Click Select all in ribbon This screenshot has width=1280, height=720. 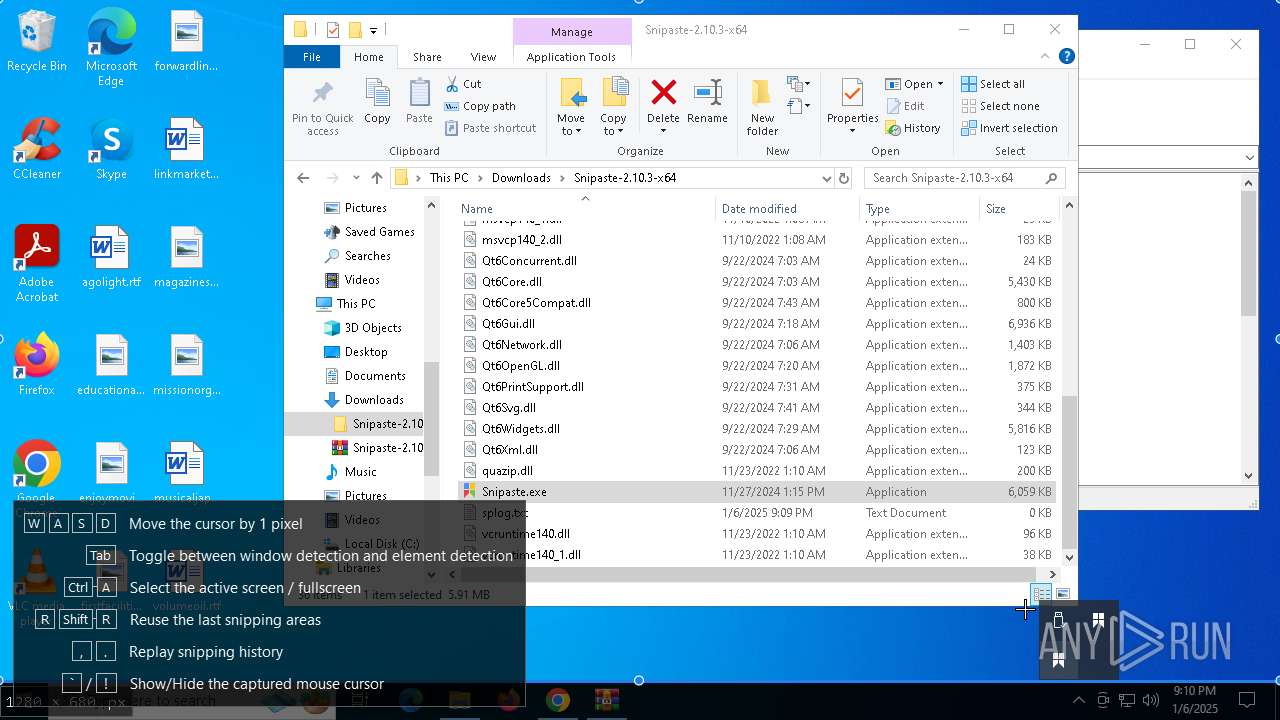[993, 84]
